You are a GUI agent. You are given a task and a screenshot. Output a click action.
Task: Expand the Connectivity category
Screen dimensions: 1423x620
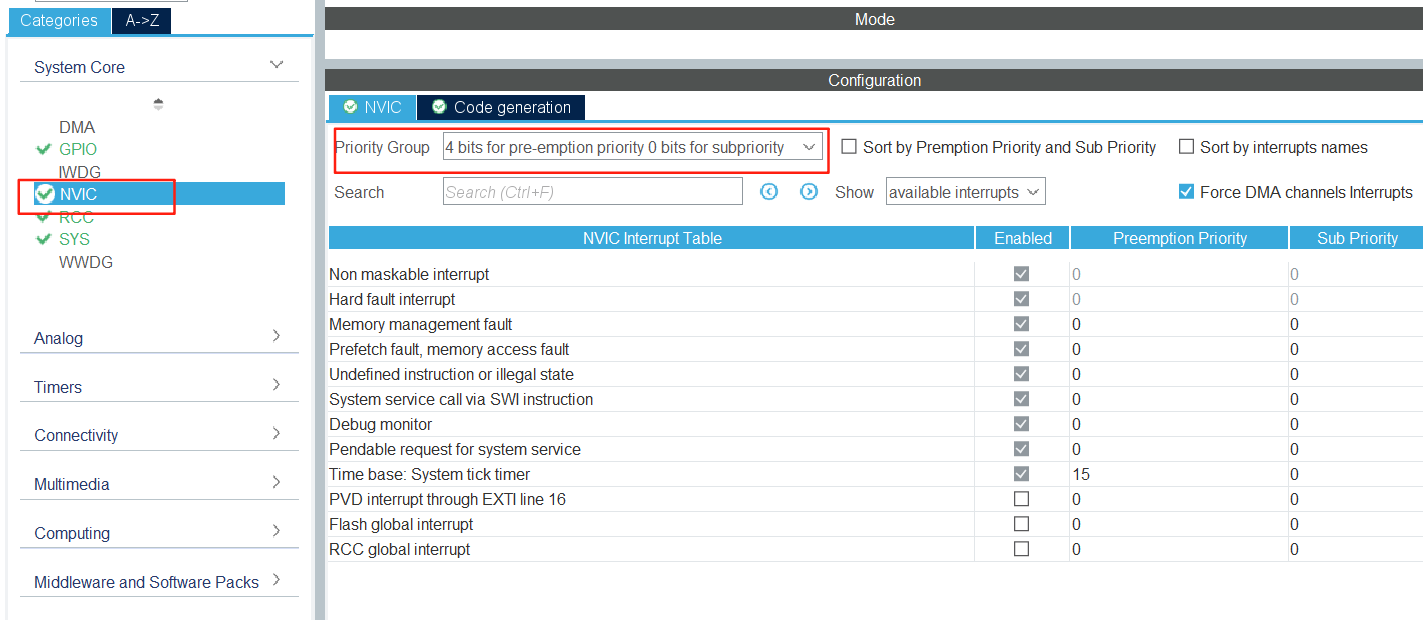[x=277, y=433]
